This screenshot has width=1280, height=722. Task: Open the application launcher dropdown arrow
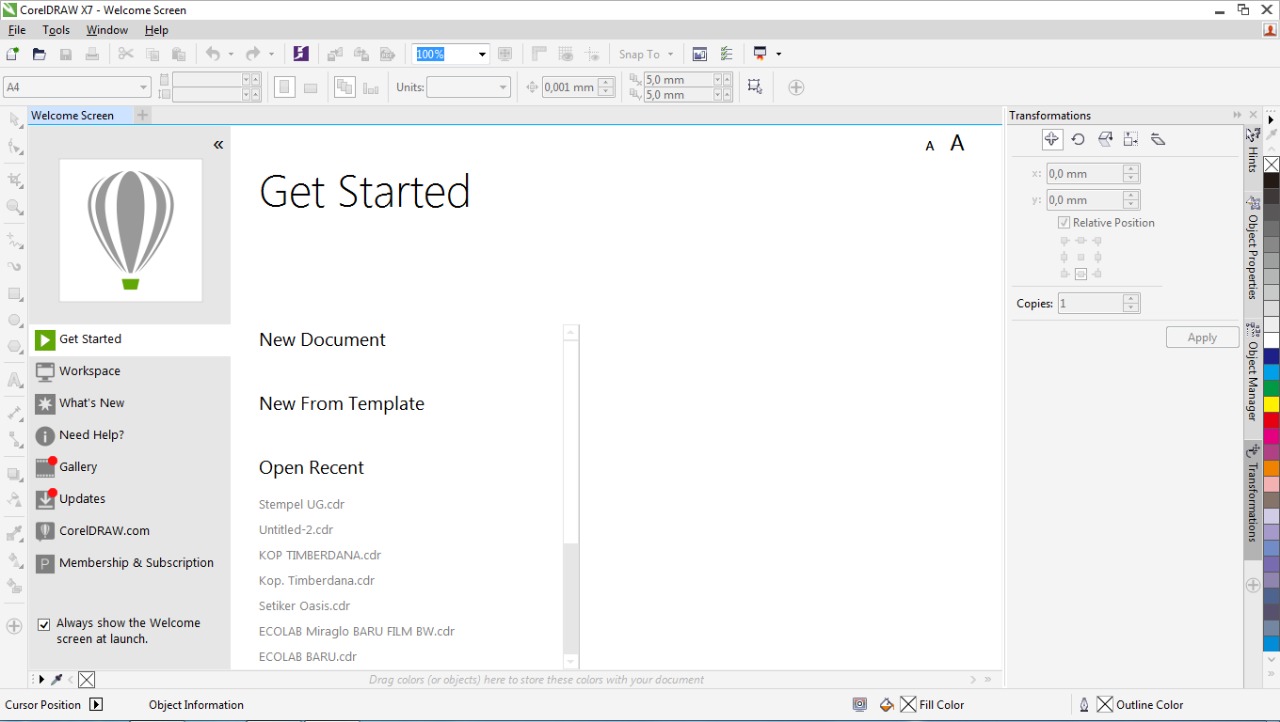coord(778,54)
